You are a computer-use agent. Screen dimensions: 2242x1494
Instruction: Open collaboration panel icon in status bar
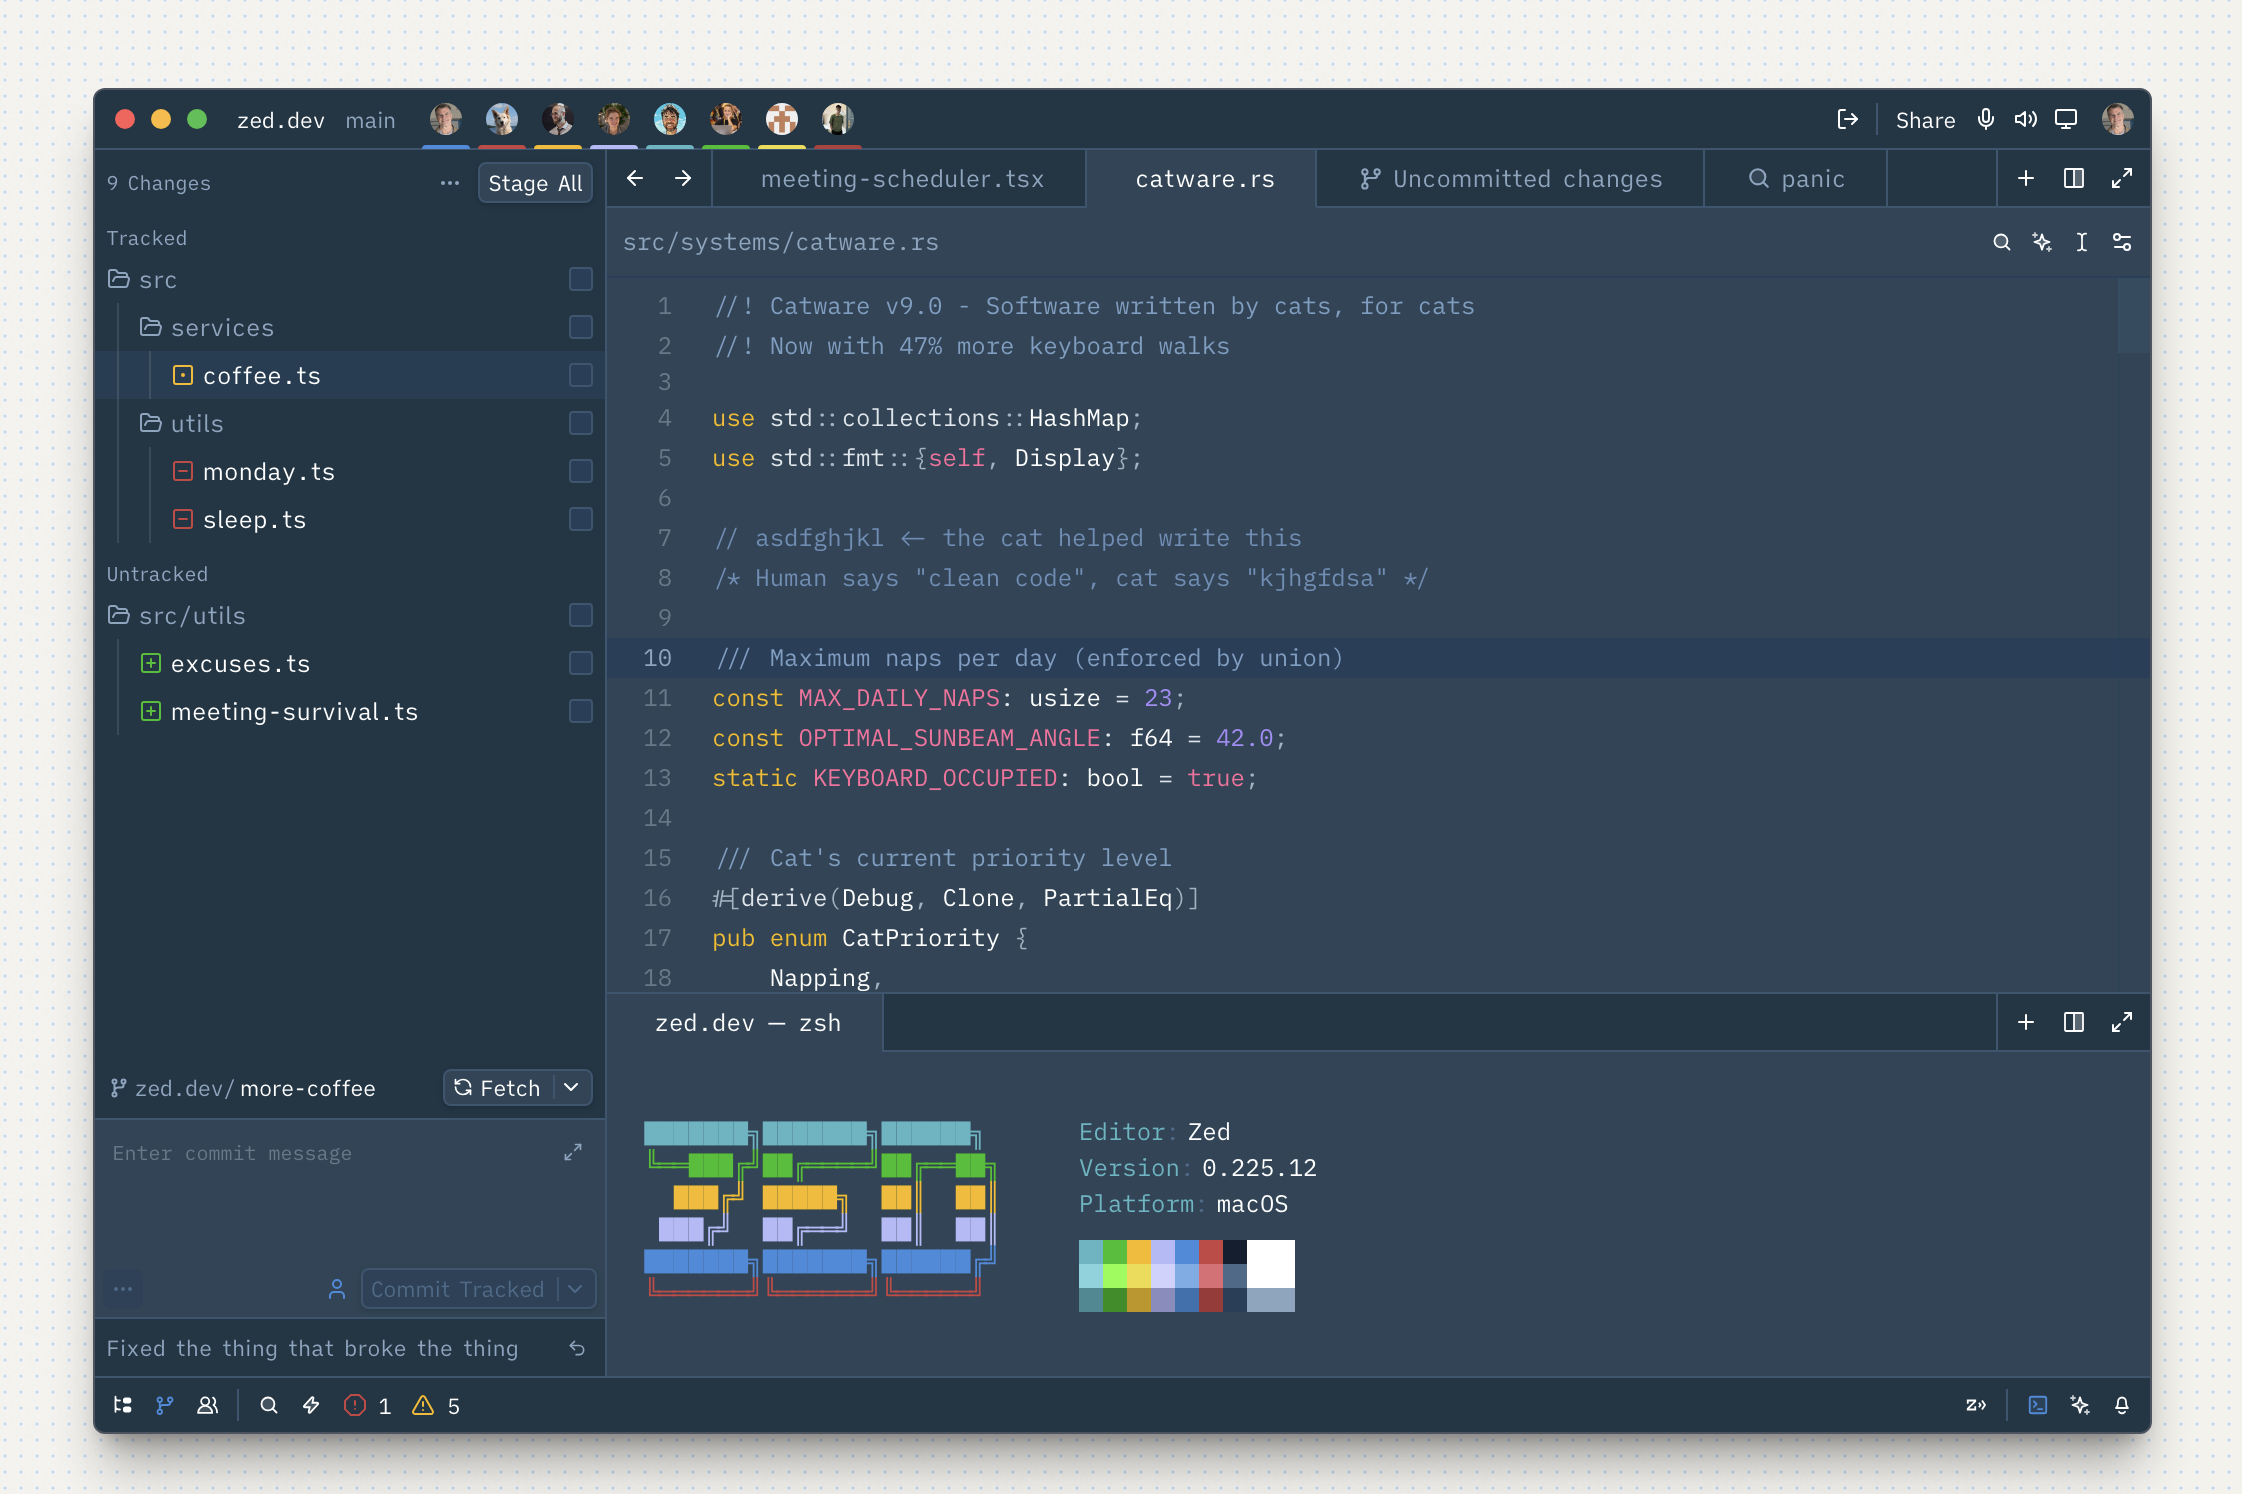(x=208, y=1405)
